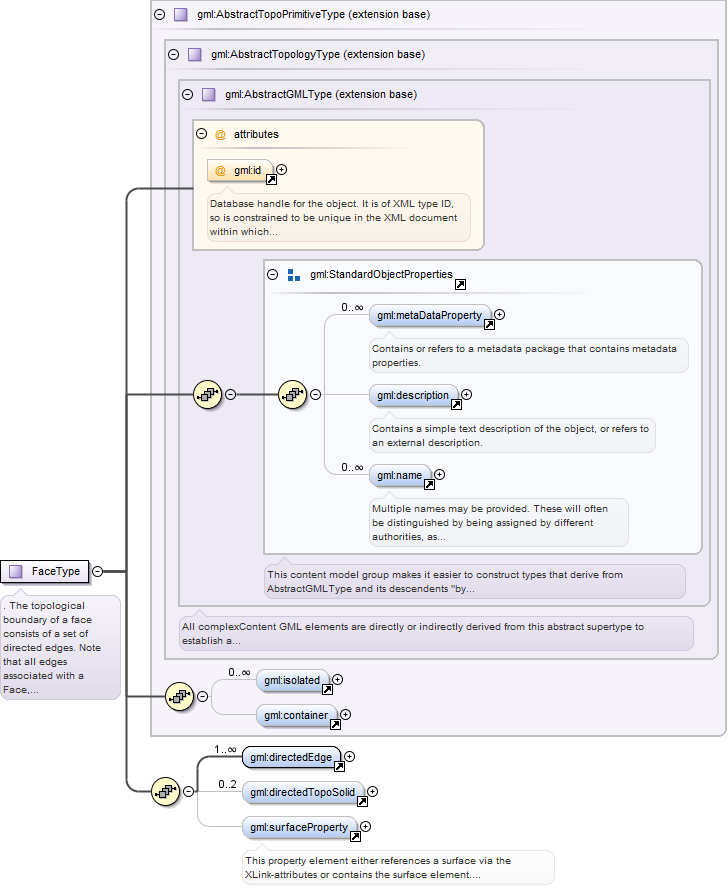The image size is (728, 888).
Task: Follow reference arrow on gml:description
Action: point(456,404)
